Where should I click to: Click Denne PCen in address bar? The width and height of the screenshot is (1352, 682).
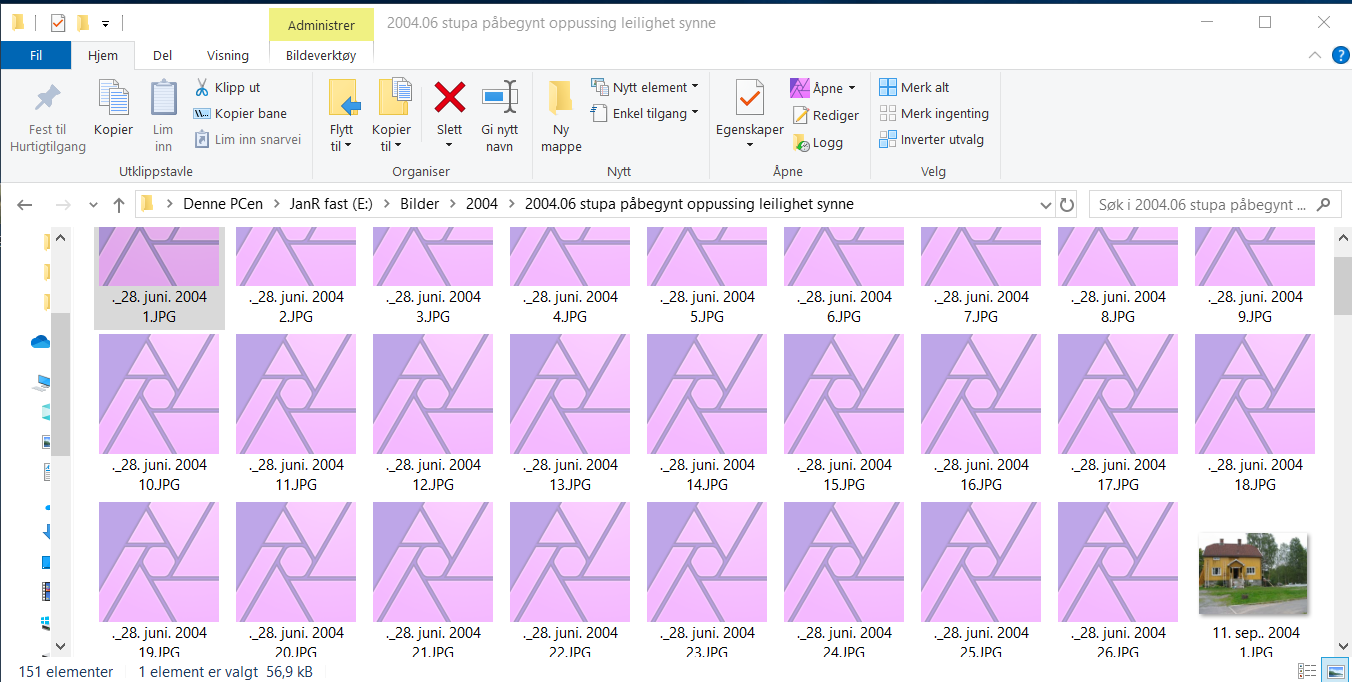tap(223, 204)
